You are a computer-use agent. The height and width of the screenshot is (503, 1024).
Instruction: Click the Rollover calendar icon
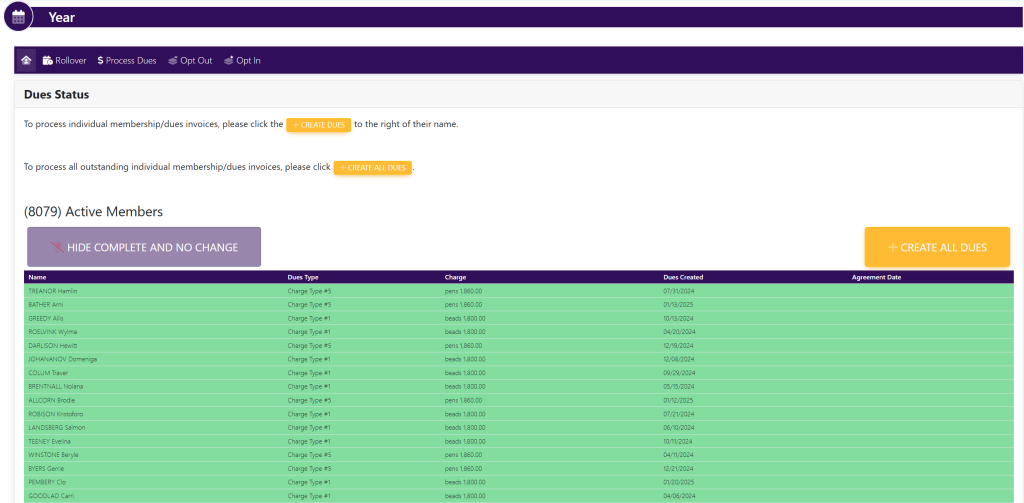(x=48, y=61)
